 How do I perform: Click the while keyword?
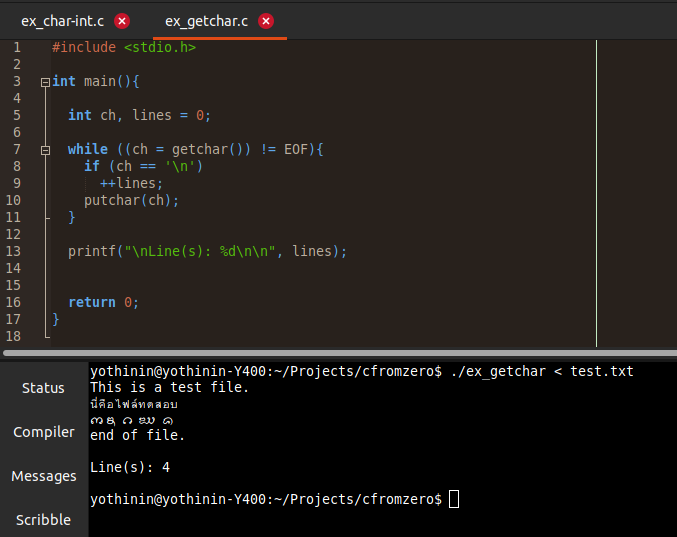point(88,149)
